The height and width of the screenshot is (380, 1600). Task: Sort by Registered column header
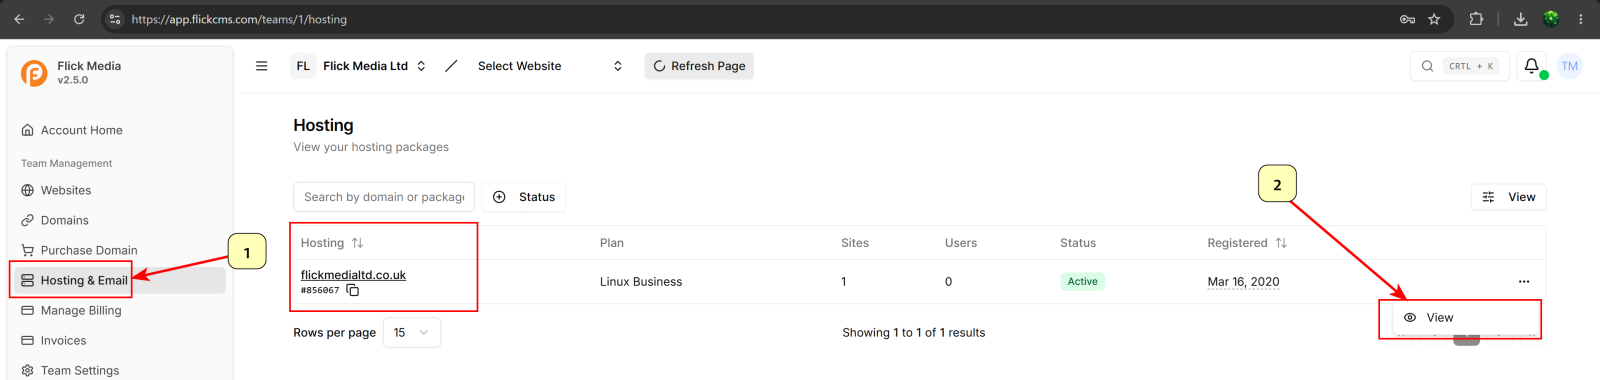coord(1247,243)
